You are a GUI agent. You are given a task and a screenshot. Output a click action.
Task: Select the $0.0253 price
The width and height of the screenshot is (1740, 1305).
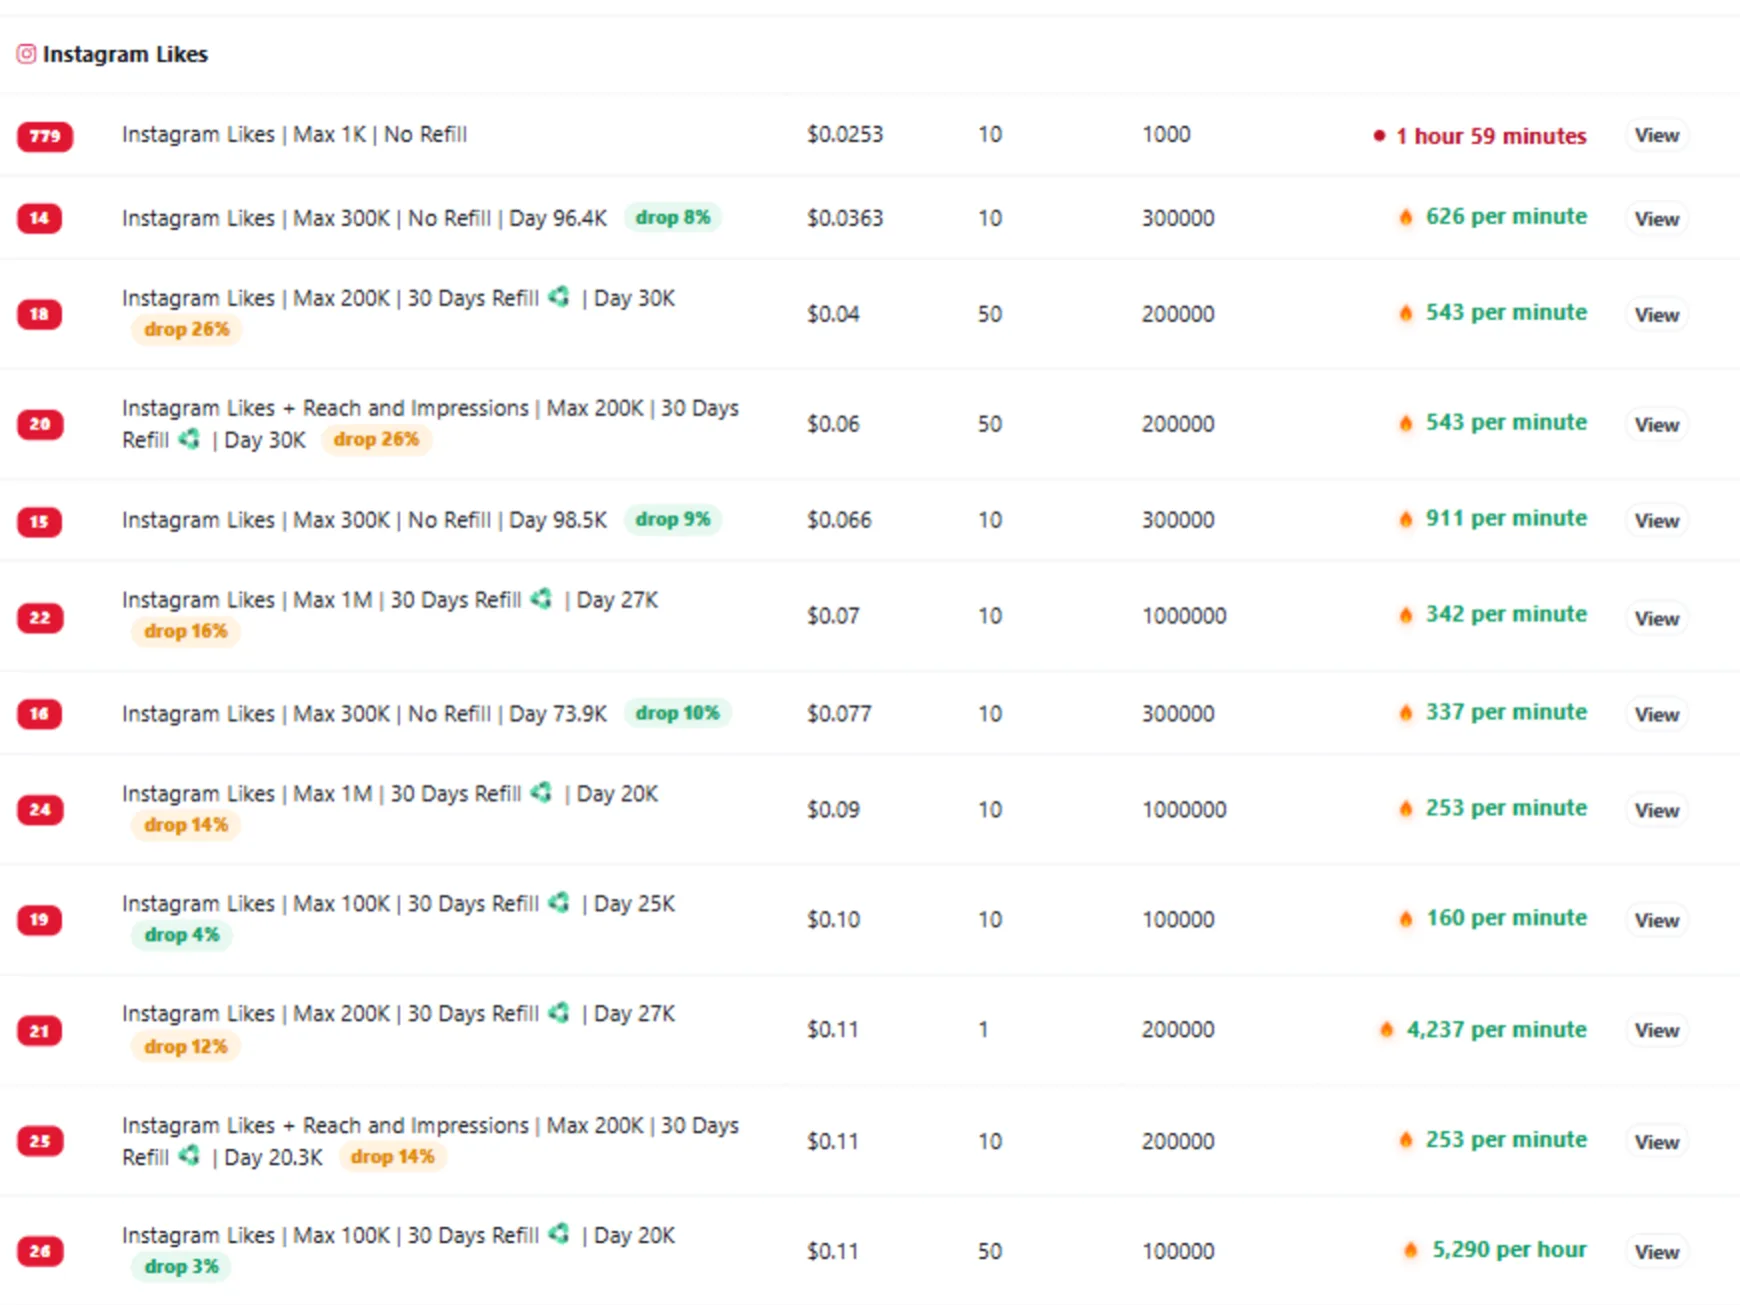coord(845,135)
